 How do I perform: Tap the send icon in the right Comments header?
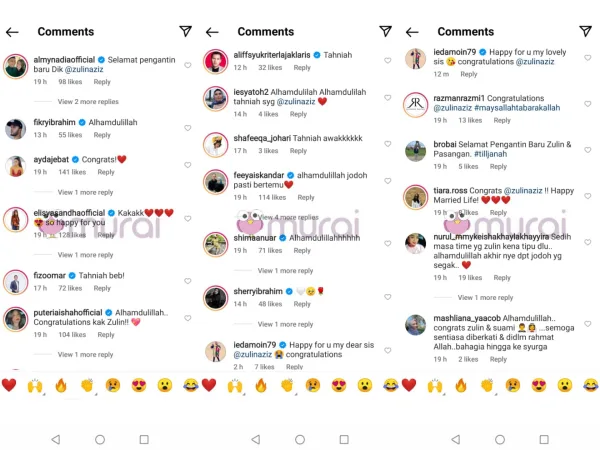[585, 32]
